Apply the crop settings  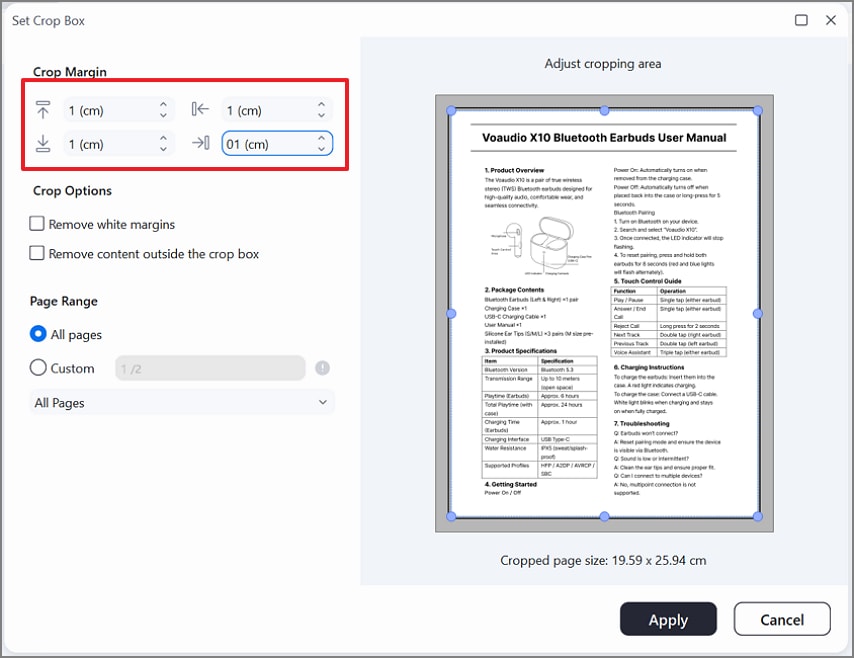click(x=668, y=619)
